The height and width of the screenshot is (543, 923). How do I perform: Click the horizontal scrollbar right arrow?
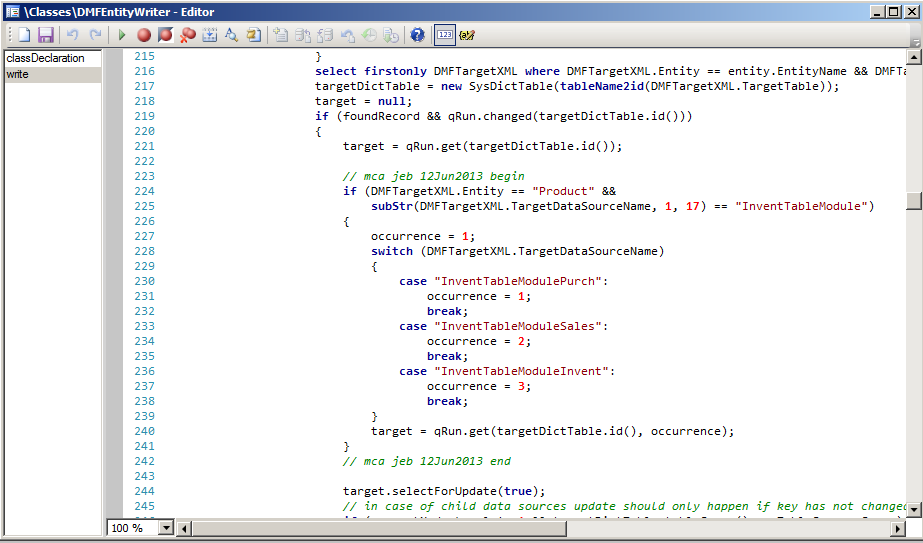[898, 527]
